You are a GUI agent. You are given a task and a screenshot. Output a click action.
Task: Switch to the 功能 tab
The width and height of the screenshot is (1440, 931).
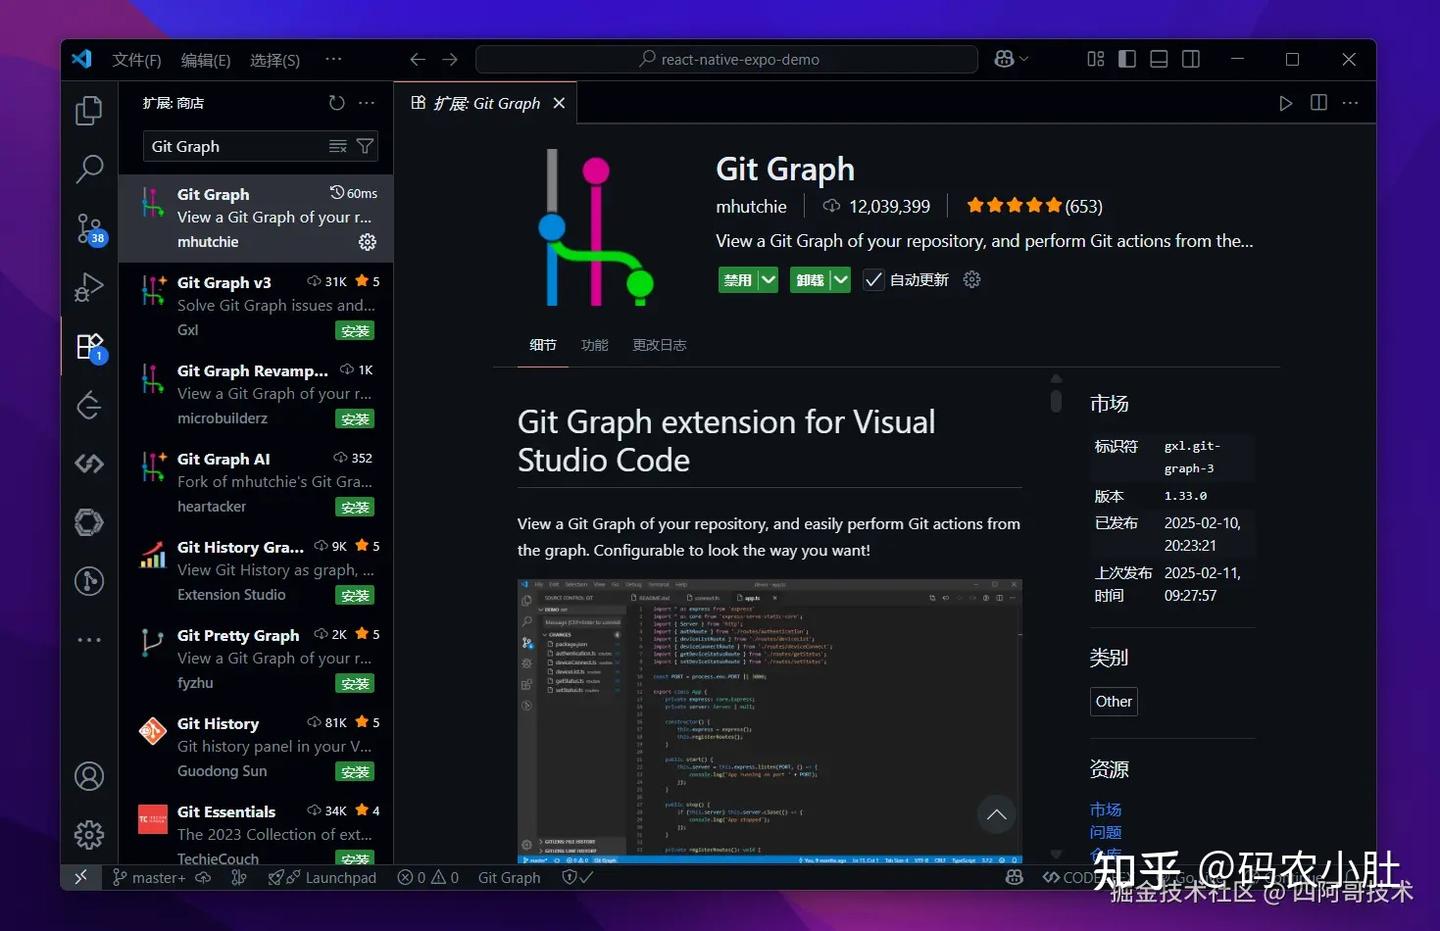point(595,345)
